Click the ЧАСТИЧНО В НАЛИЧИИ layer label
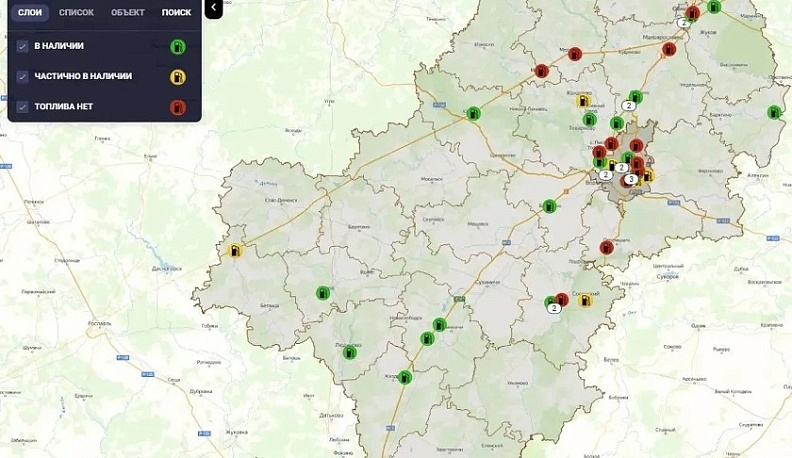The image size is (792, 458). tap(83, 76)
